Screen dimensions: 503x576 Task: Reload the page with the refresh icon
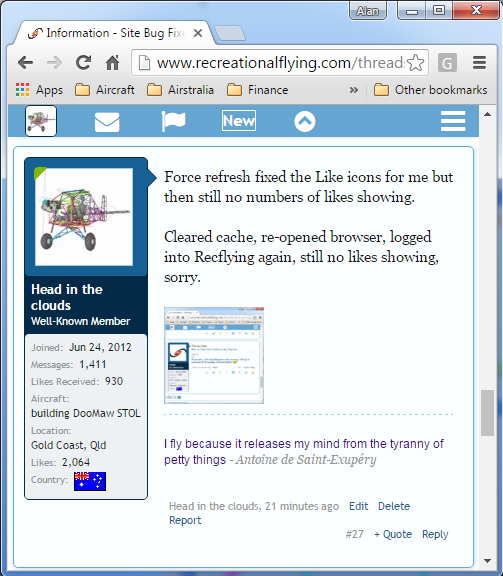click(x=83, y=62)
